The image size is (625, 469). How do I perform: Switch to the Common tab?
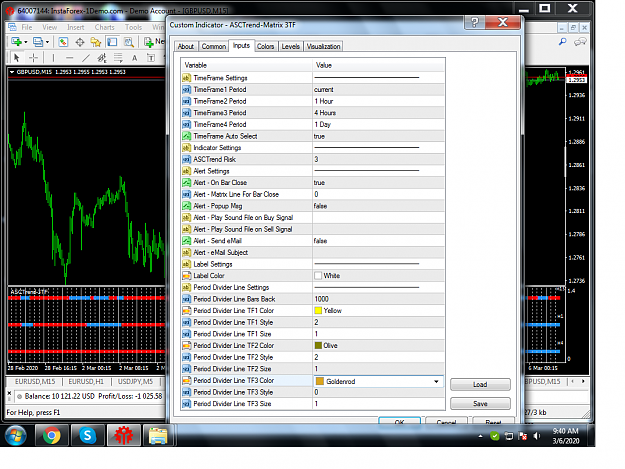214,46
